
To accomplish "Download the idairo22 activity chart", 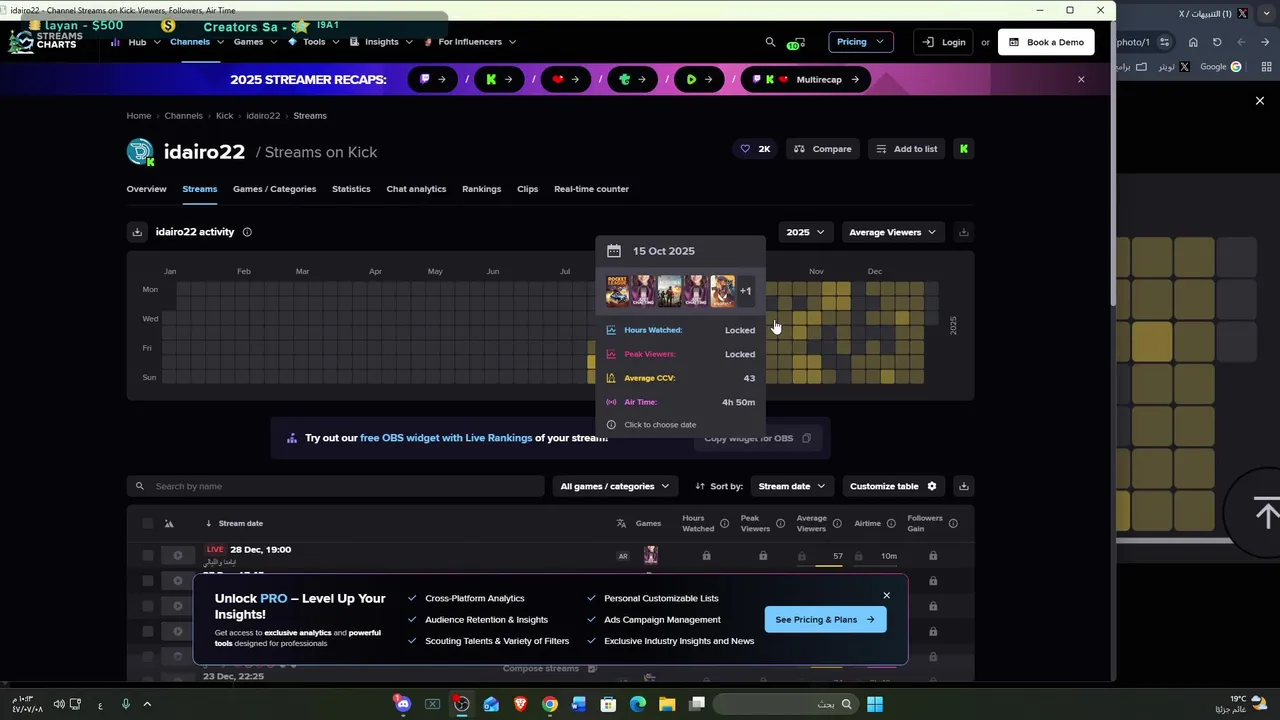I will 137,232.
